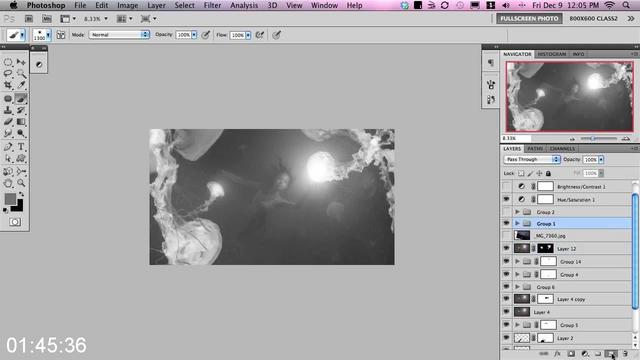Create new adjustment layer button
Viewport: 640px width, 360px height.
point(585,354)
